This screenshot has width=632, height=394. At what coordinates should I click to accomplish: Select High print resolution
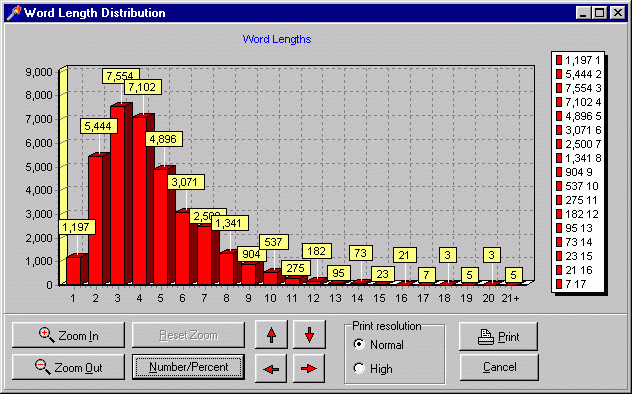(373, 368)
